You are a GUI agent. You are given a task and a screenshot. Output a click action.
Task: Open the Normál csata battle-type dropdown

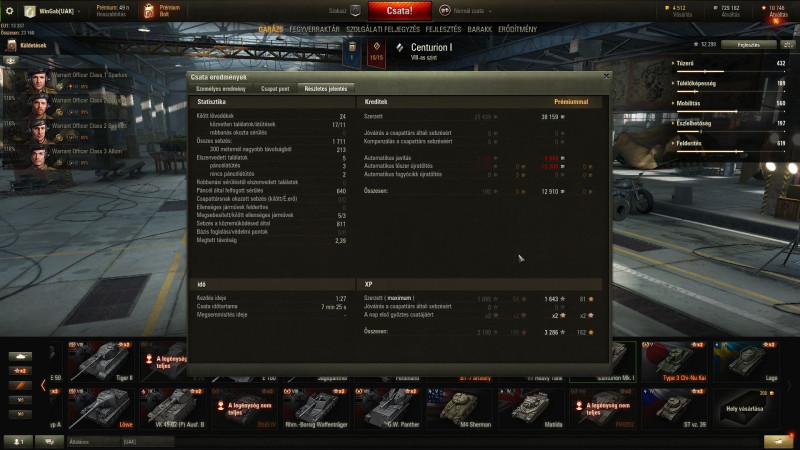(x=466, y=11)
